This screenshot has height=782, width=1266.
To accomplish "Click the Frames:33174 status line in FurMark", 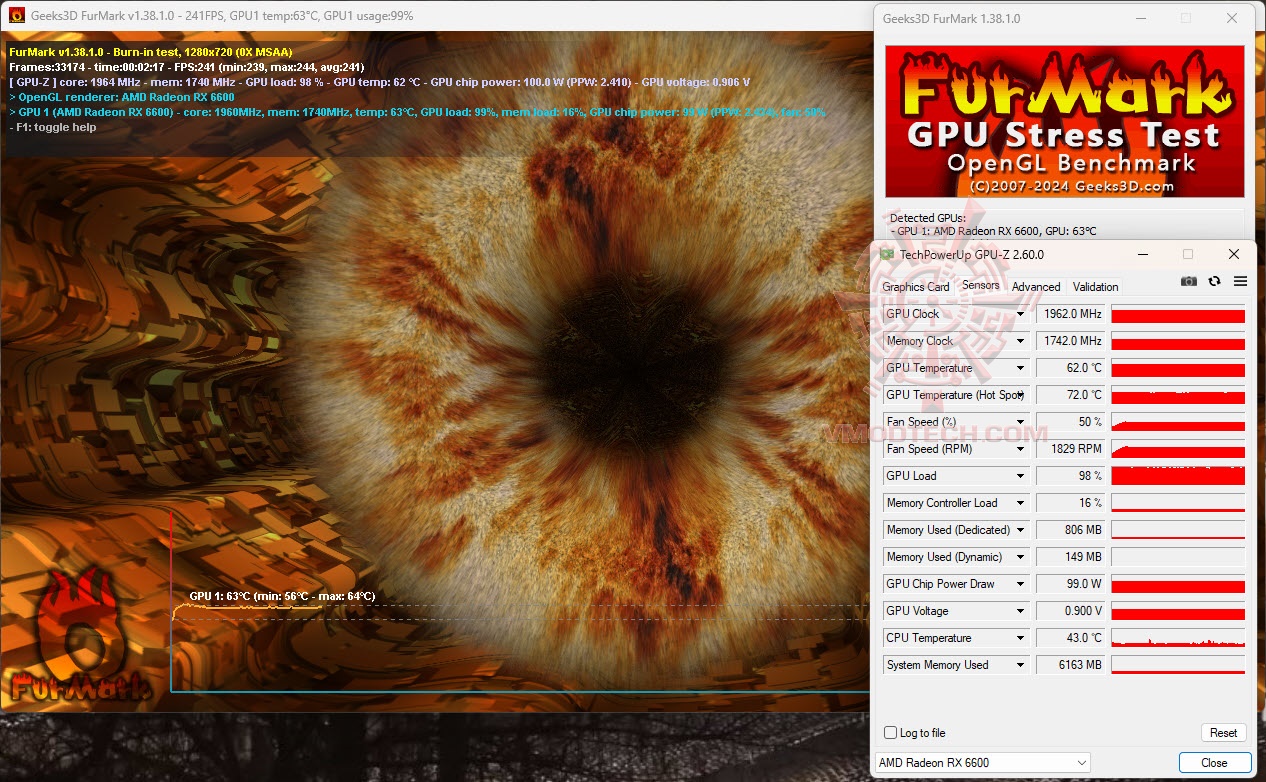I will (x=186, y=67).
